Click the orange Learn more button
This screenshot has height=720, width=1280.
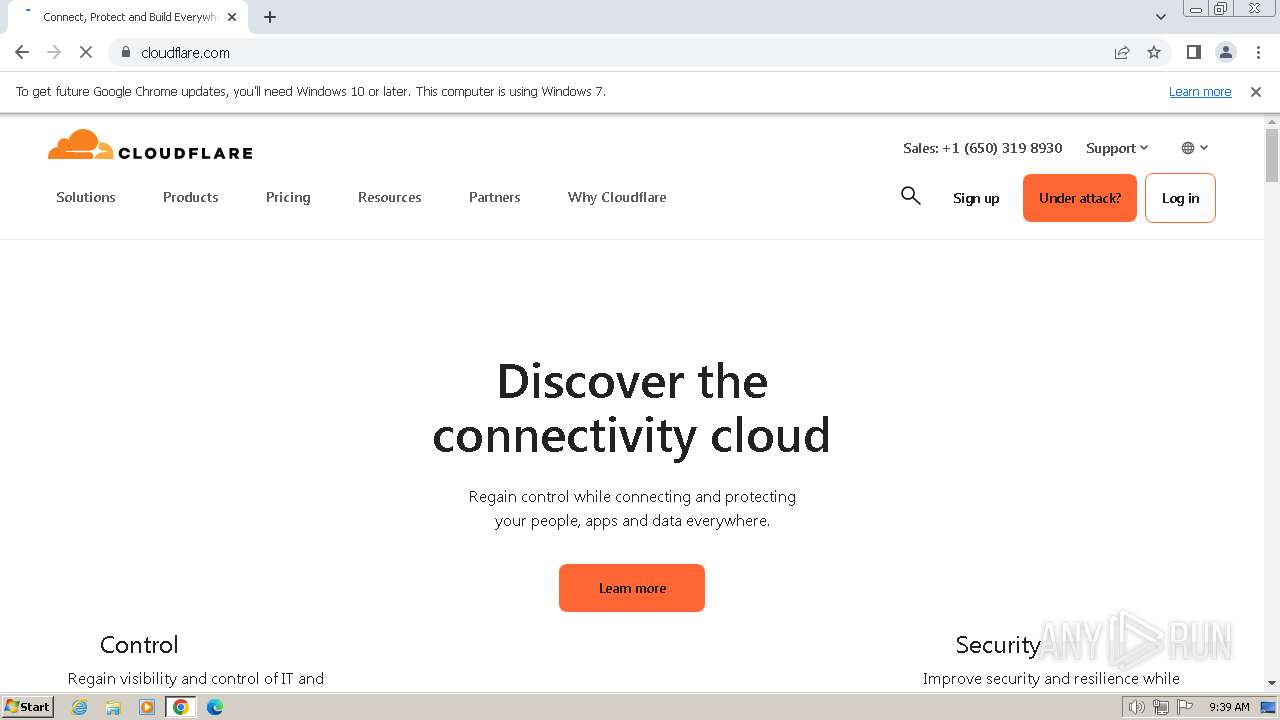click(x=632, y=588)
